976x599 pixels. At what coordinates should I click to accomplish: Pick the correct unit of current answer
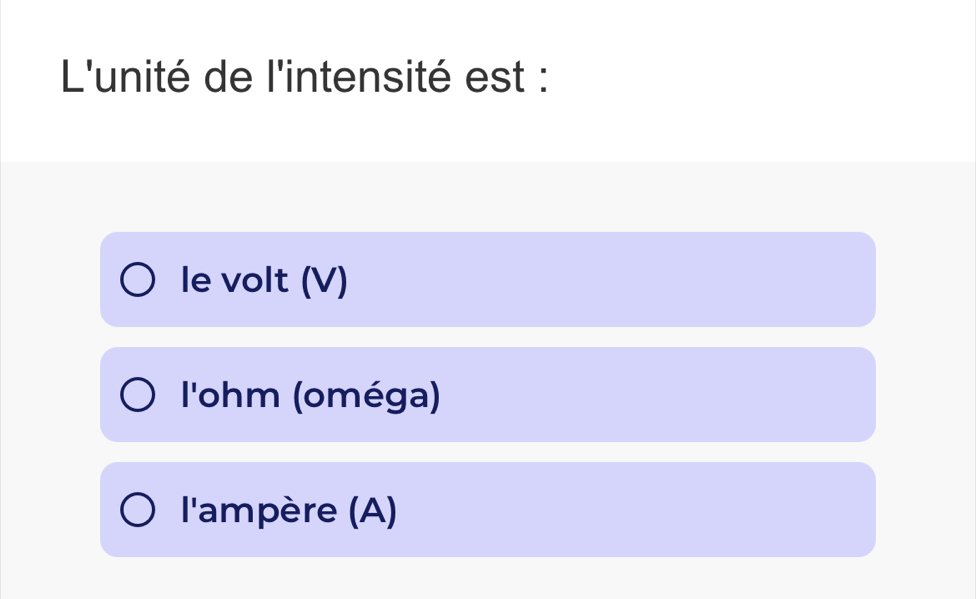487,510
